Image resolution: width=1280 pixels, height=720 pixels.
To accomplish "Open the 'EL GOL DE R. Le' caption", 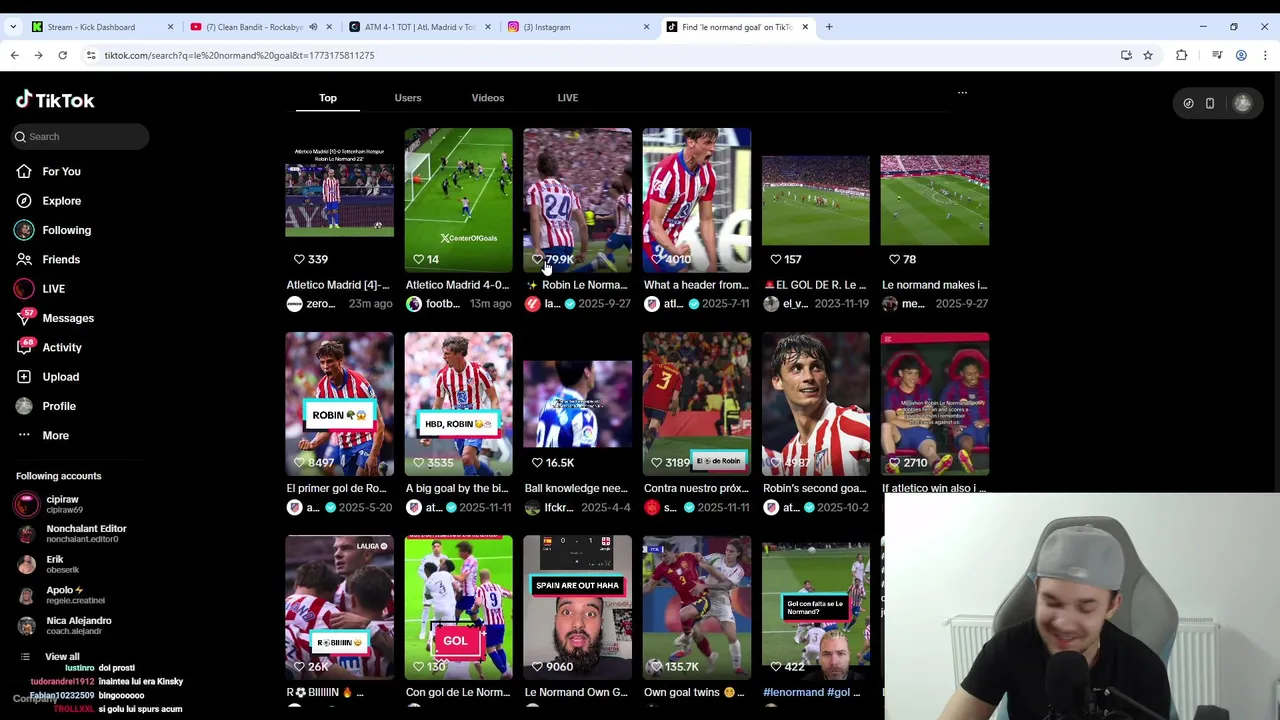I will tap(815, 285).
